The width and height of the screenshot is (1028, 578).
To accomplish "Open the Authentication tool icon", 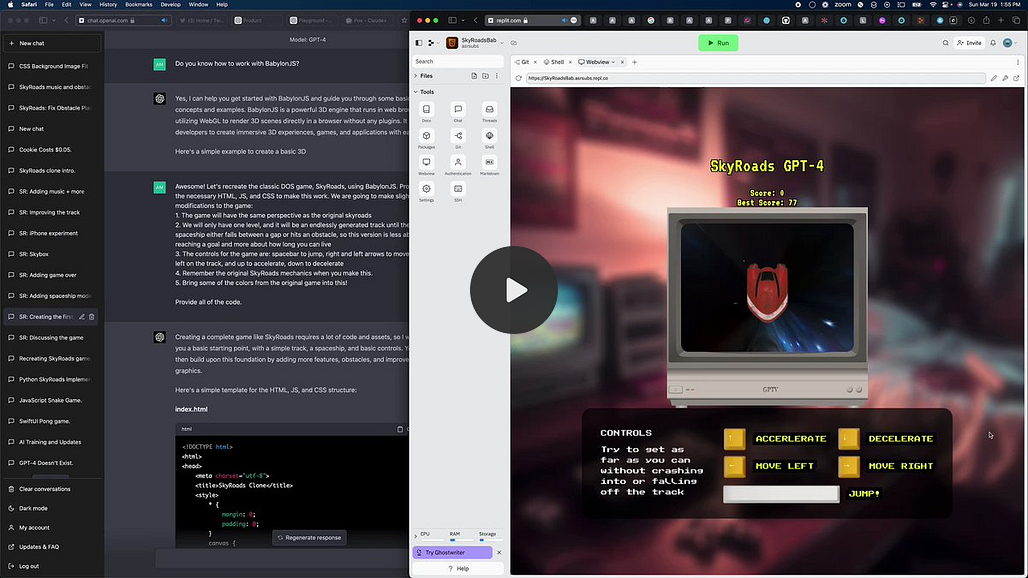I will click(x=458, y=163).
